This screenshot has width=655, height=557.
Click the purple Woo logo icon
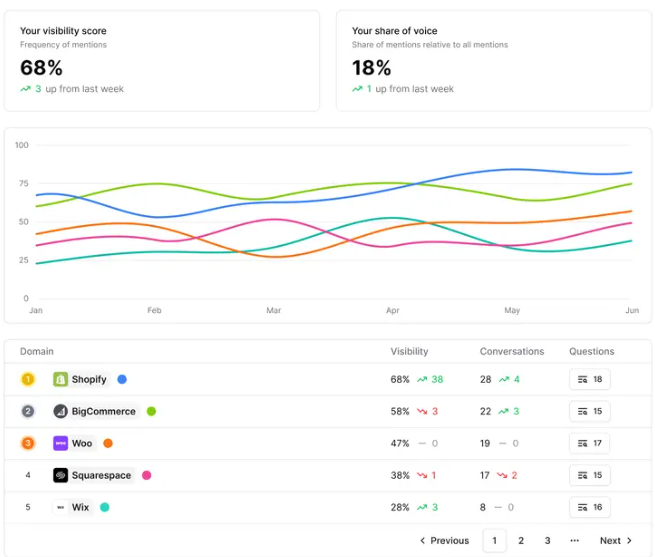60,443
